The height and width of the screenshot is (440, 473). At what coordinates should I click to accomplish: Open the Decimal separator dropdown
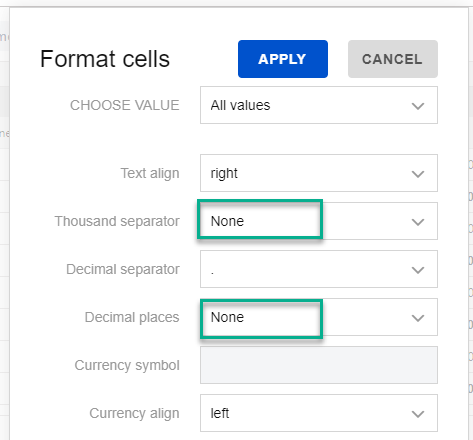click(319, 269)
